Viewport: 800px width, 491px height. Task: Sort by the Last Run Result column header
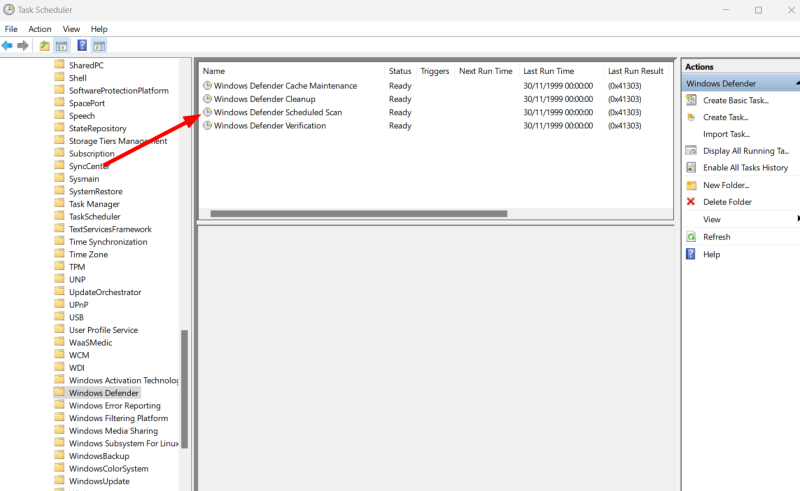pyautogui.click(x=636, y=71)
